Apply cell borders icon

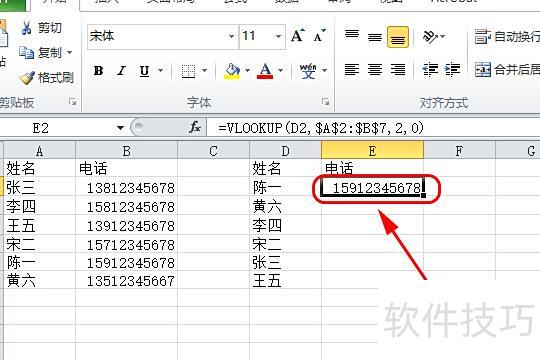coord(188,71)
